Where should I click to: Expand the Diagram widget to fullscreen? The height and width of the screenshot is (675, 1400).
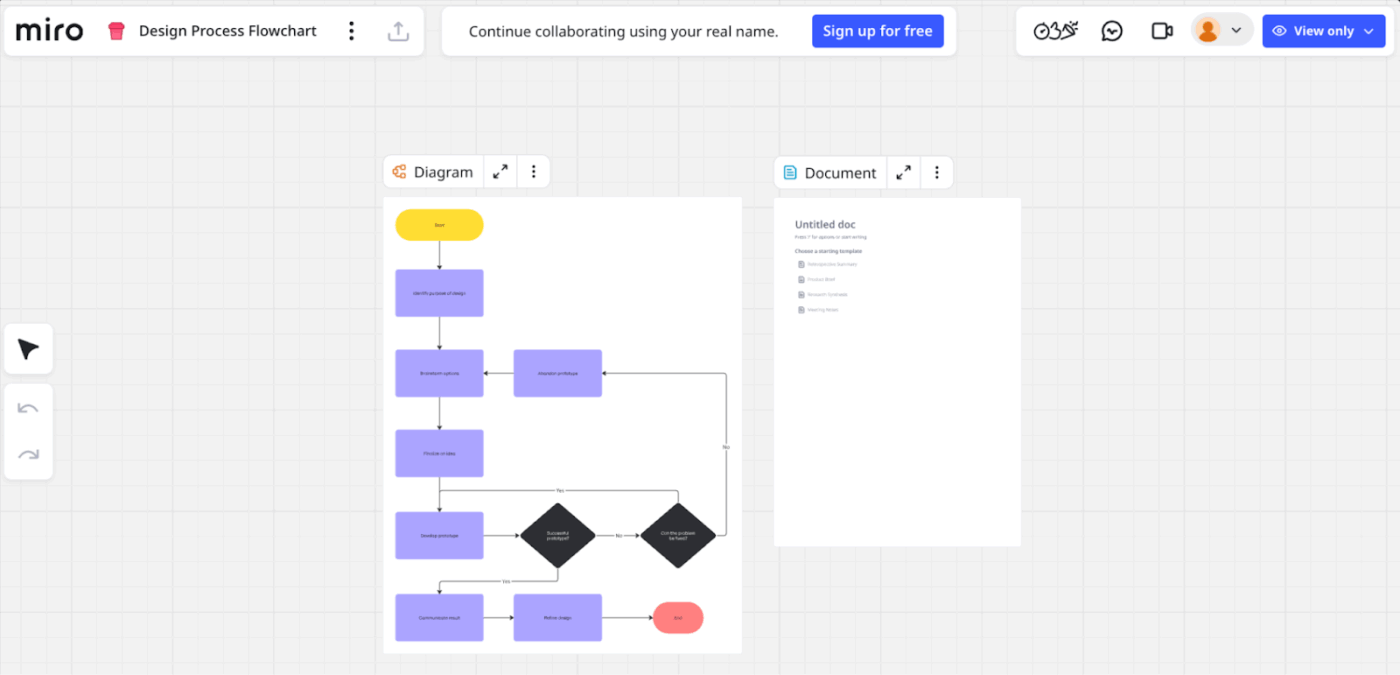499,171
